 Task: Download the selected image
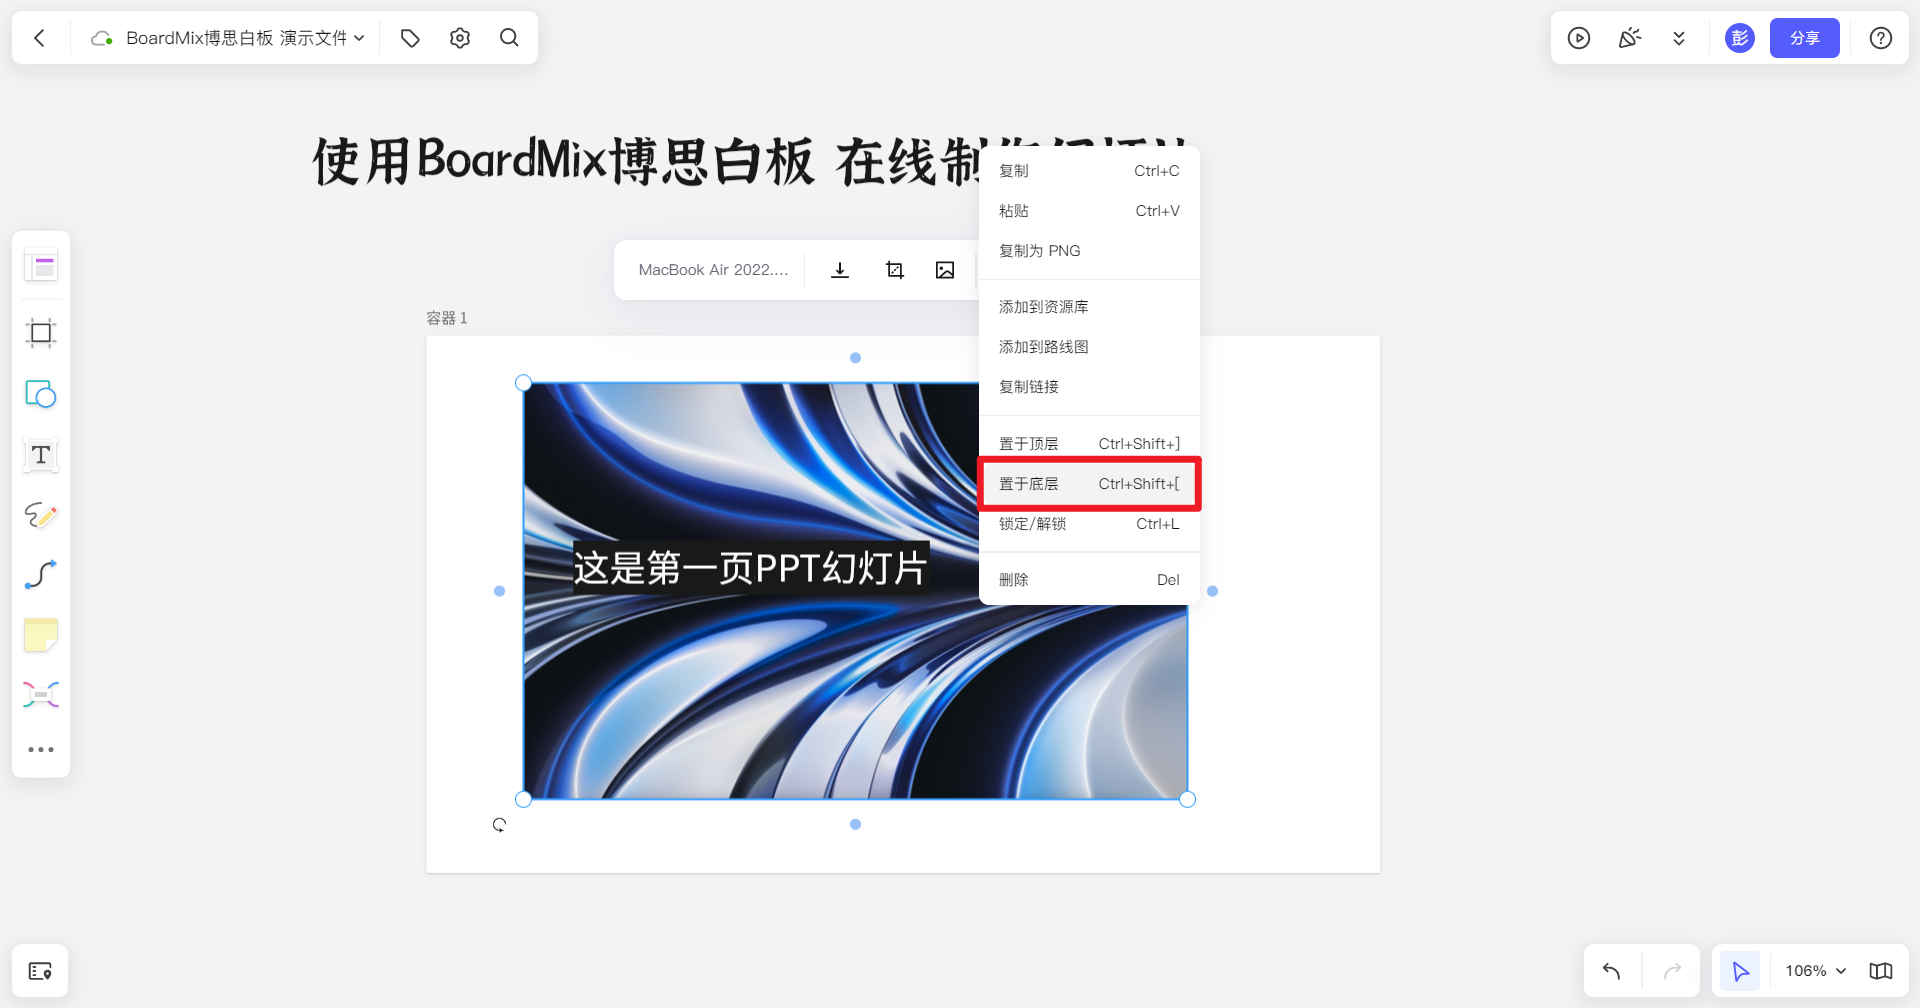(839, 269)
